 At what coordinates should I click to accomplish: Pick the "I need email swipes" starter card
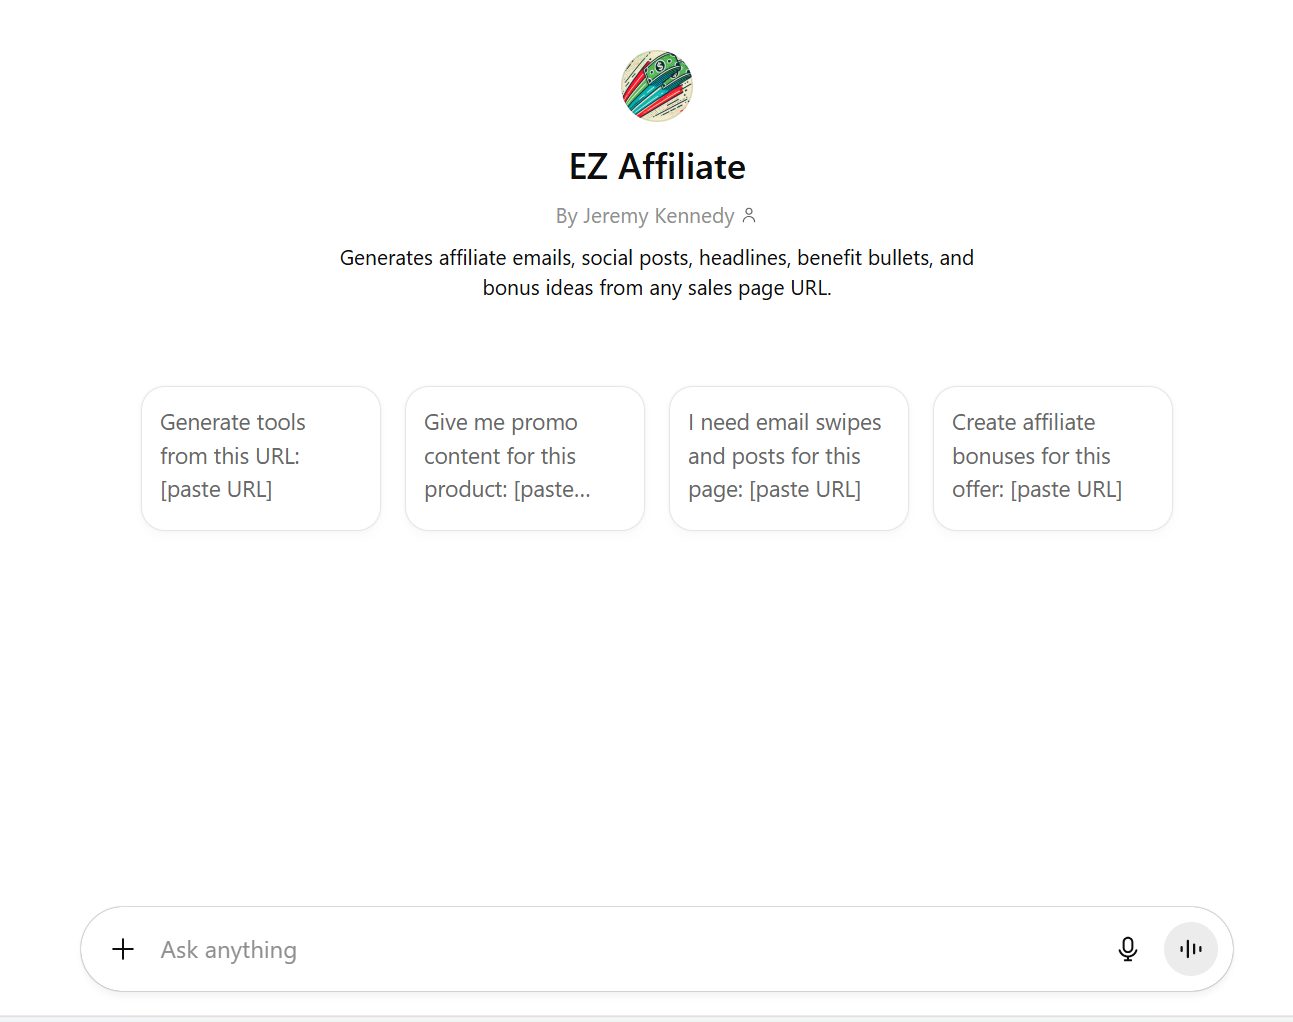click(x=788, y=457)
